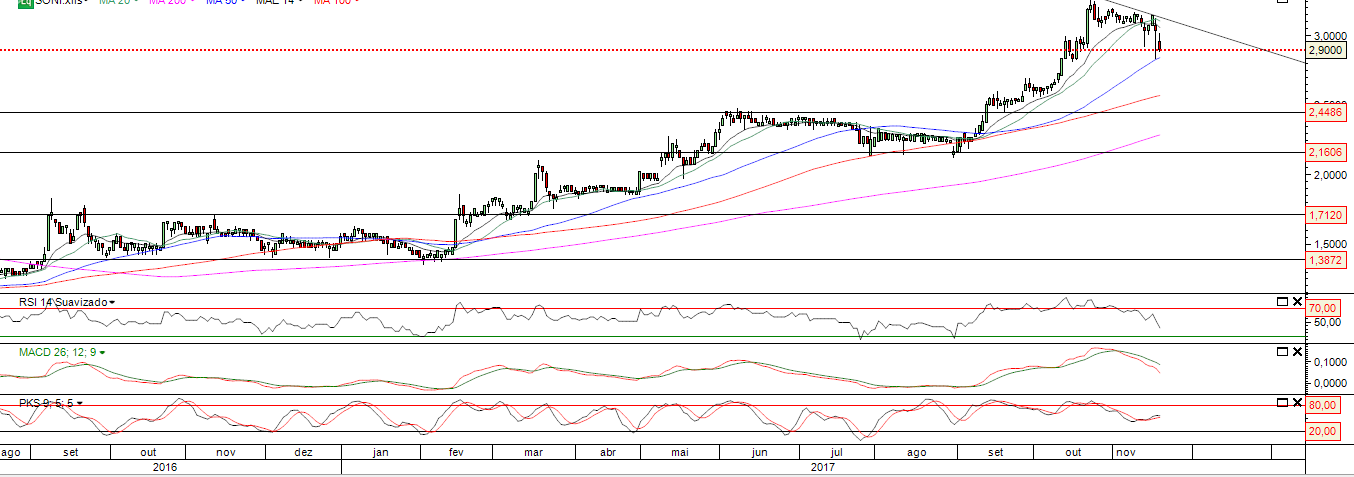
Task: Click the jan month label on time axis
Action: pos(380,452)
